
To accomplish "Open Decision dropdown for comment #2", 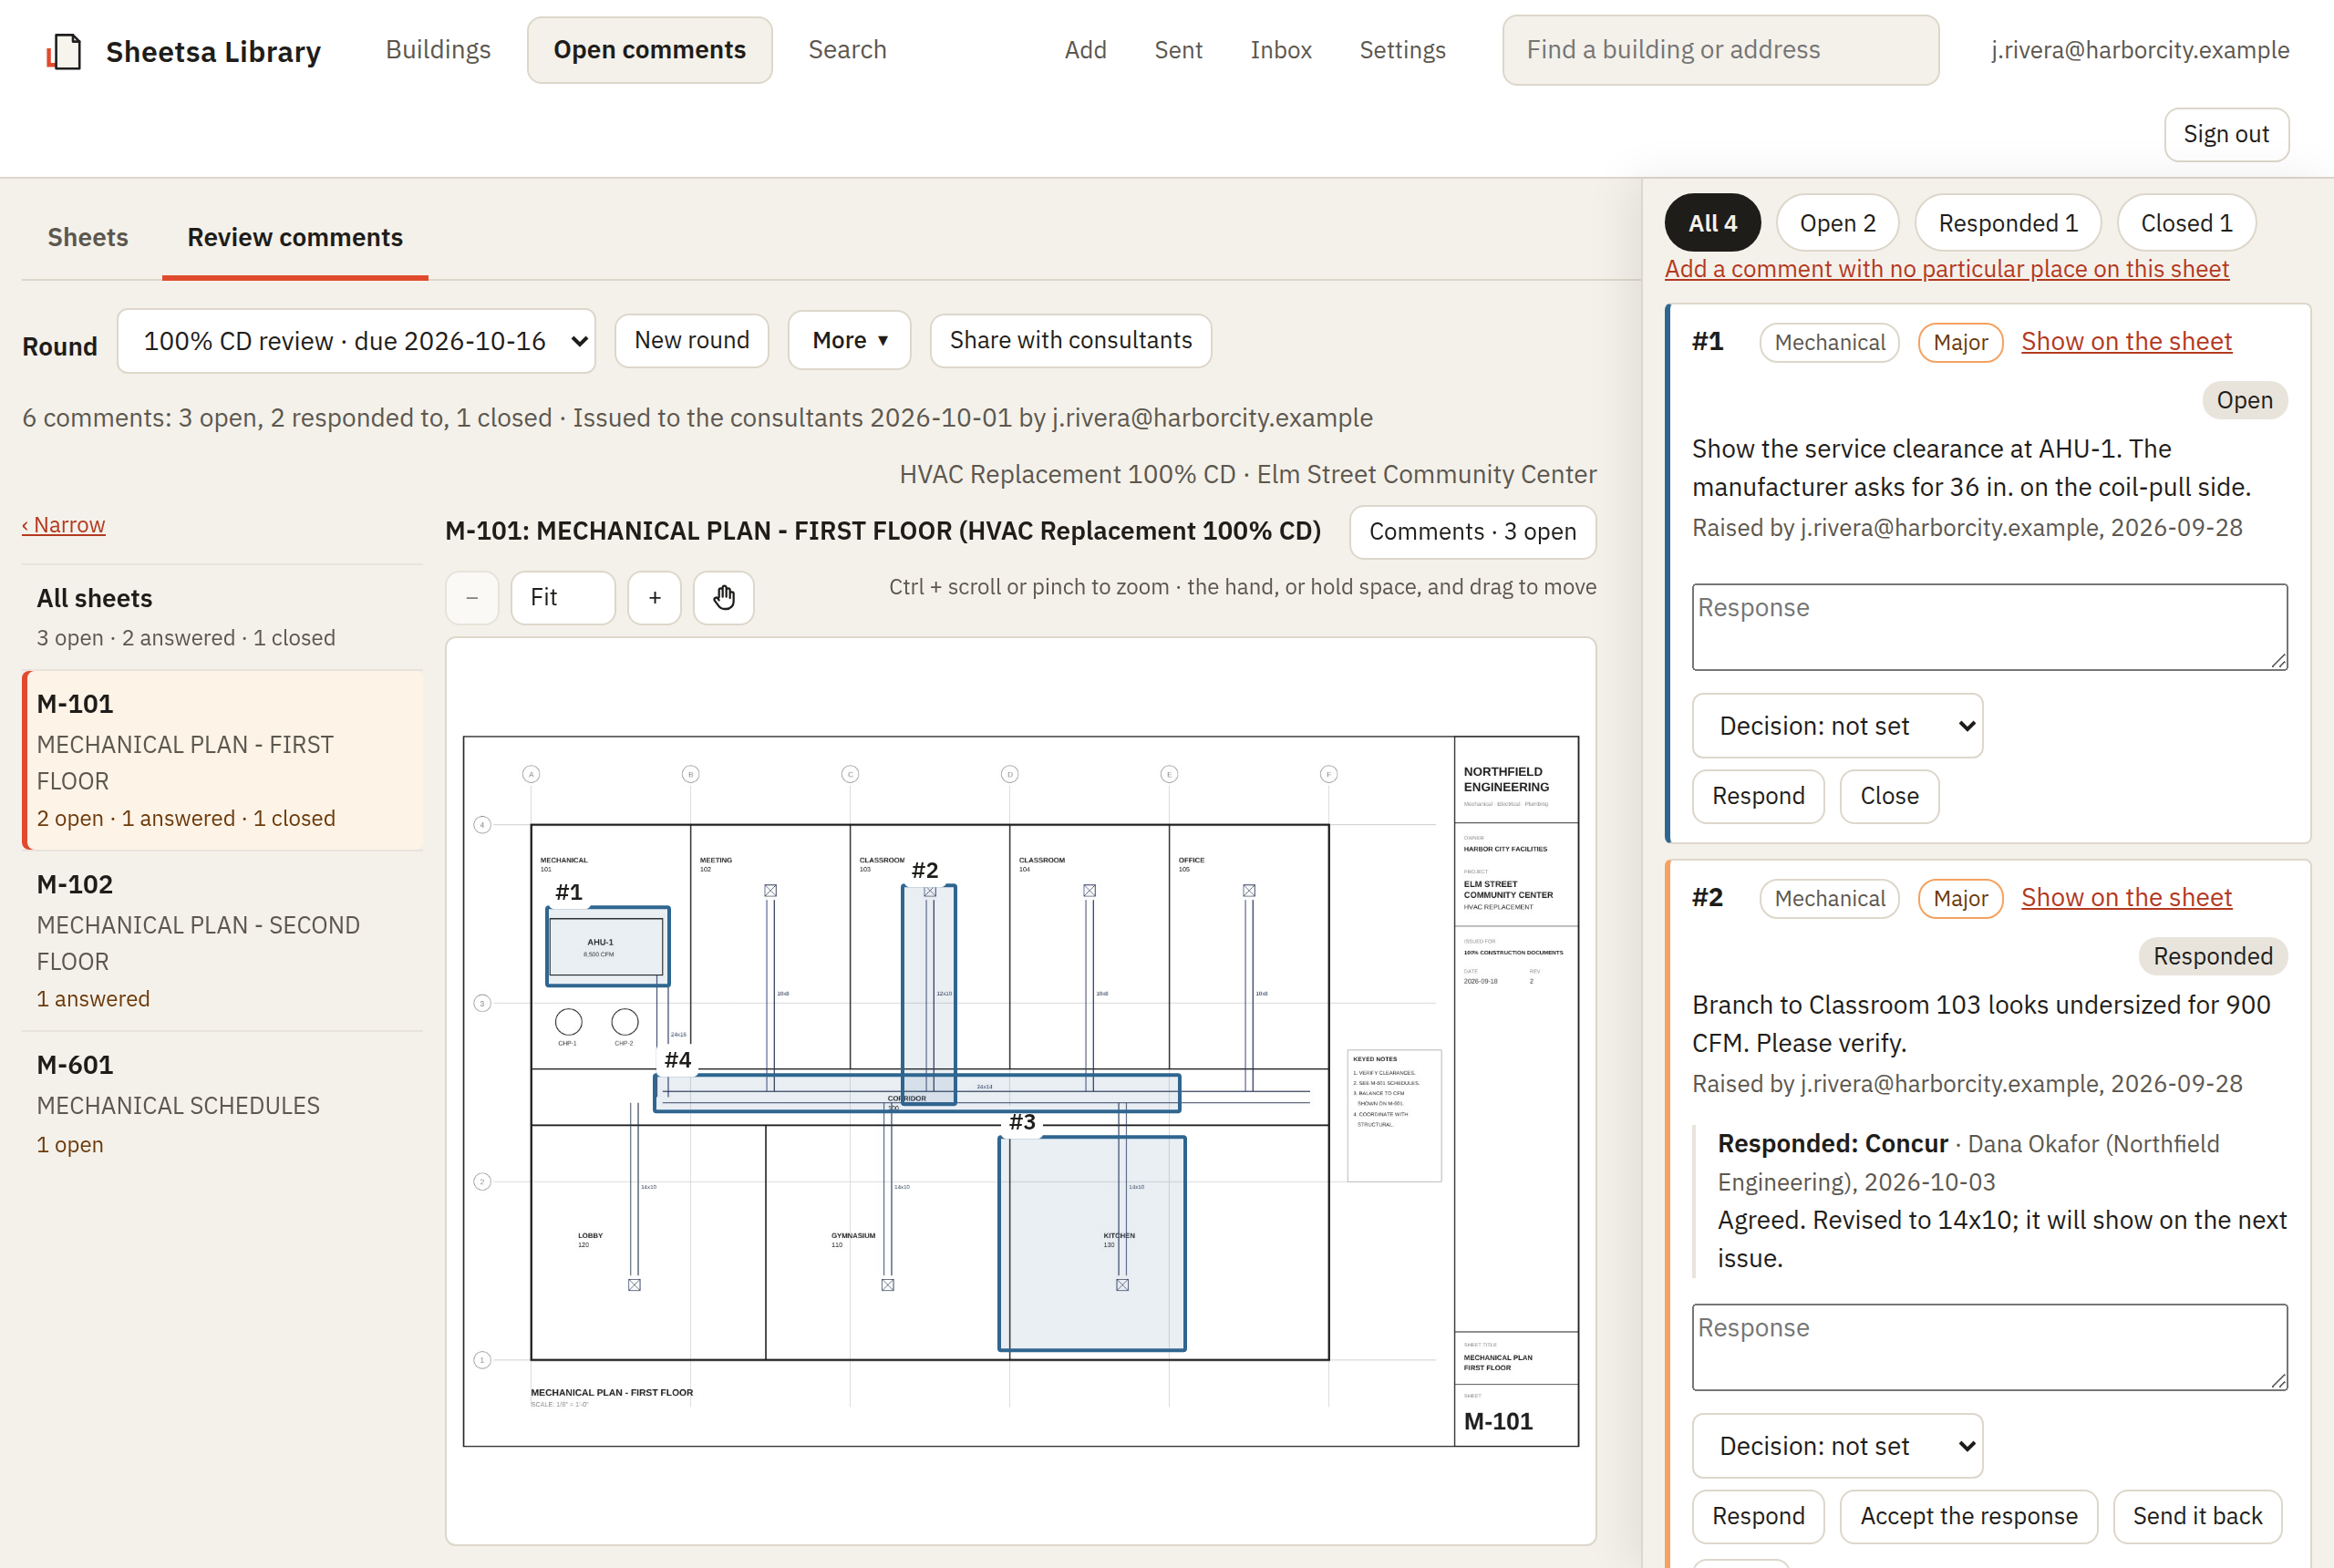I will (1836, 1446).
